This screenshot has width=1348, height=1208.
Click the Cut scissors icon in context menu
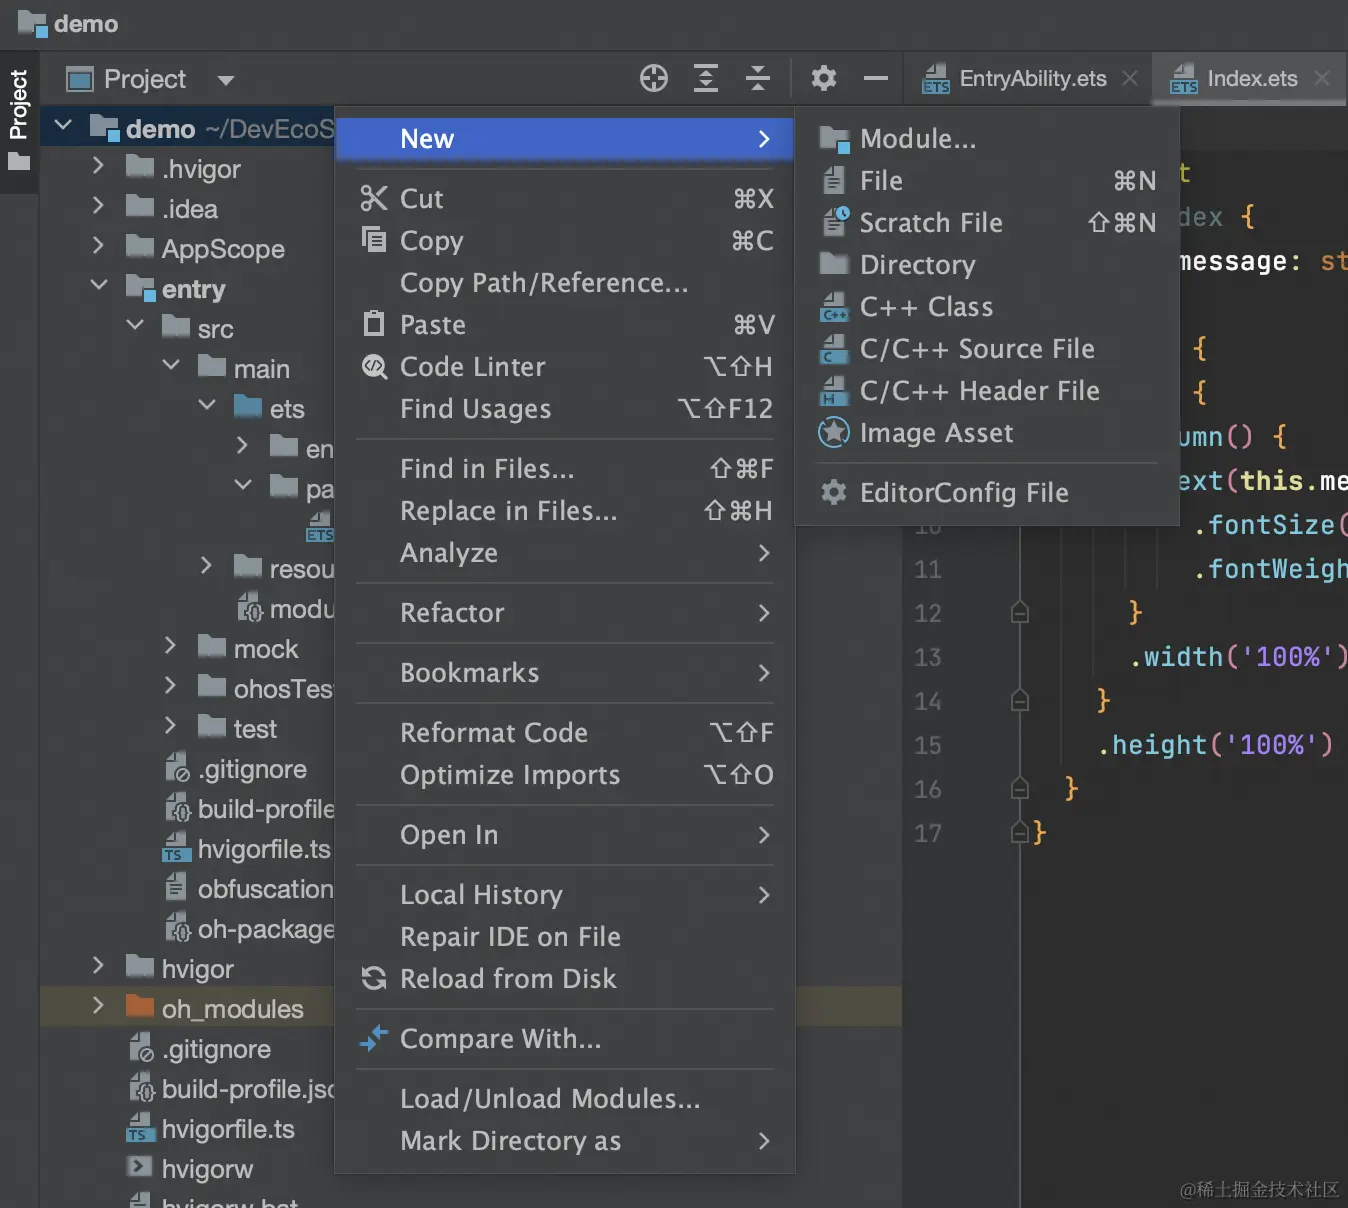click(374, 198)
